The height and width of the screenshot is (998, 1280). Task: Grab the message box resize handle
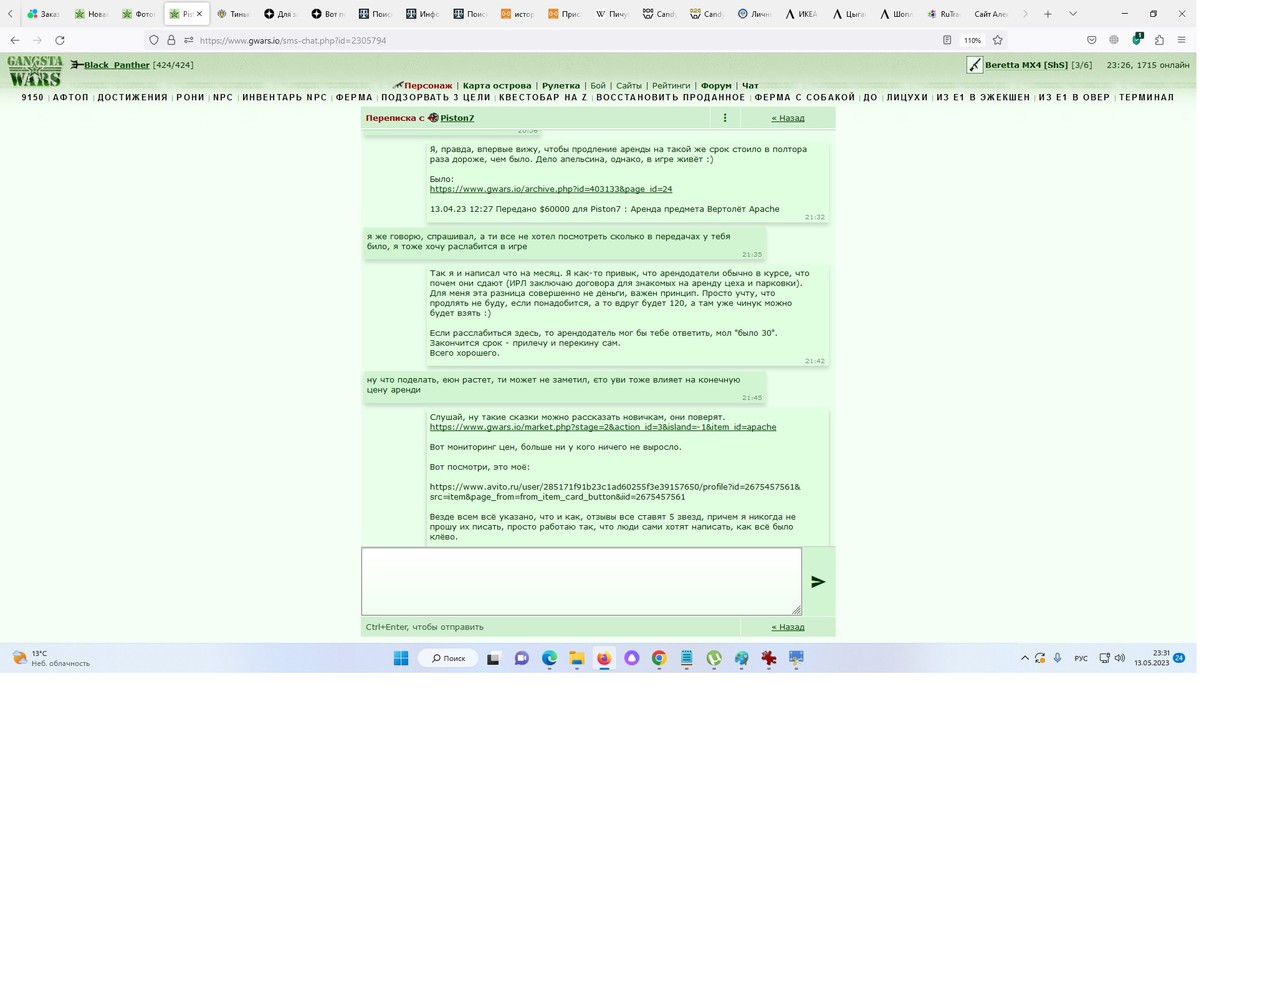click(796, 610)
